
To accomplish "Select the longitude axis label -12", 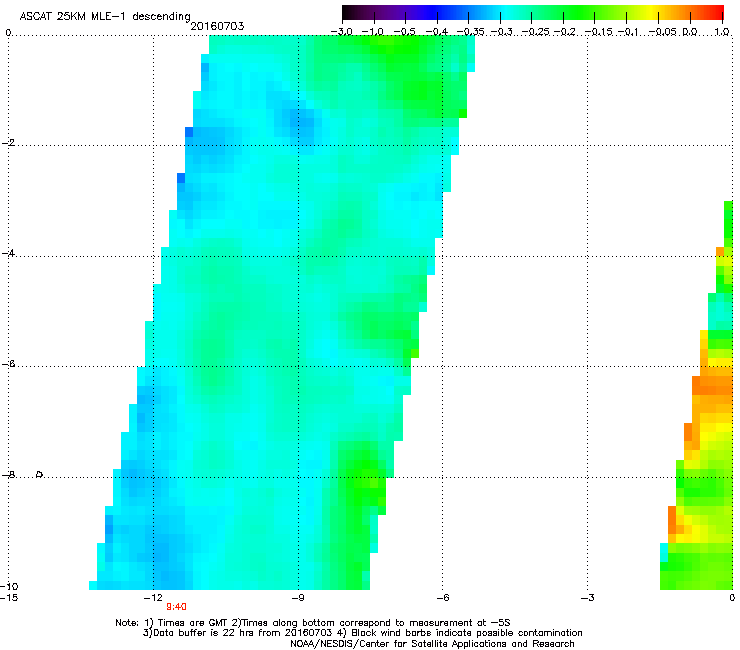I will [x=153, y=598].
